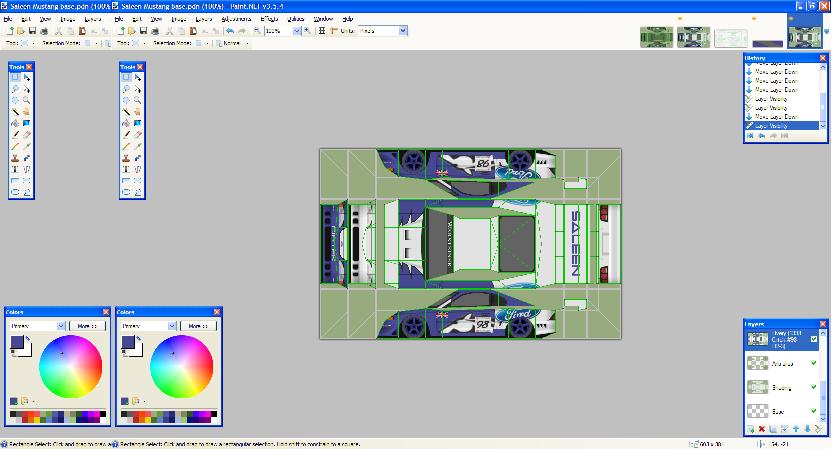Select the Pencil in right Tools window
Viewport: 832px width, 449px height.
click(126, 146)
